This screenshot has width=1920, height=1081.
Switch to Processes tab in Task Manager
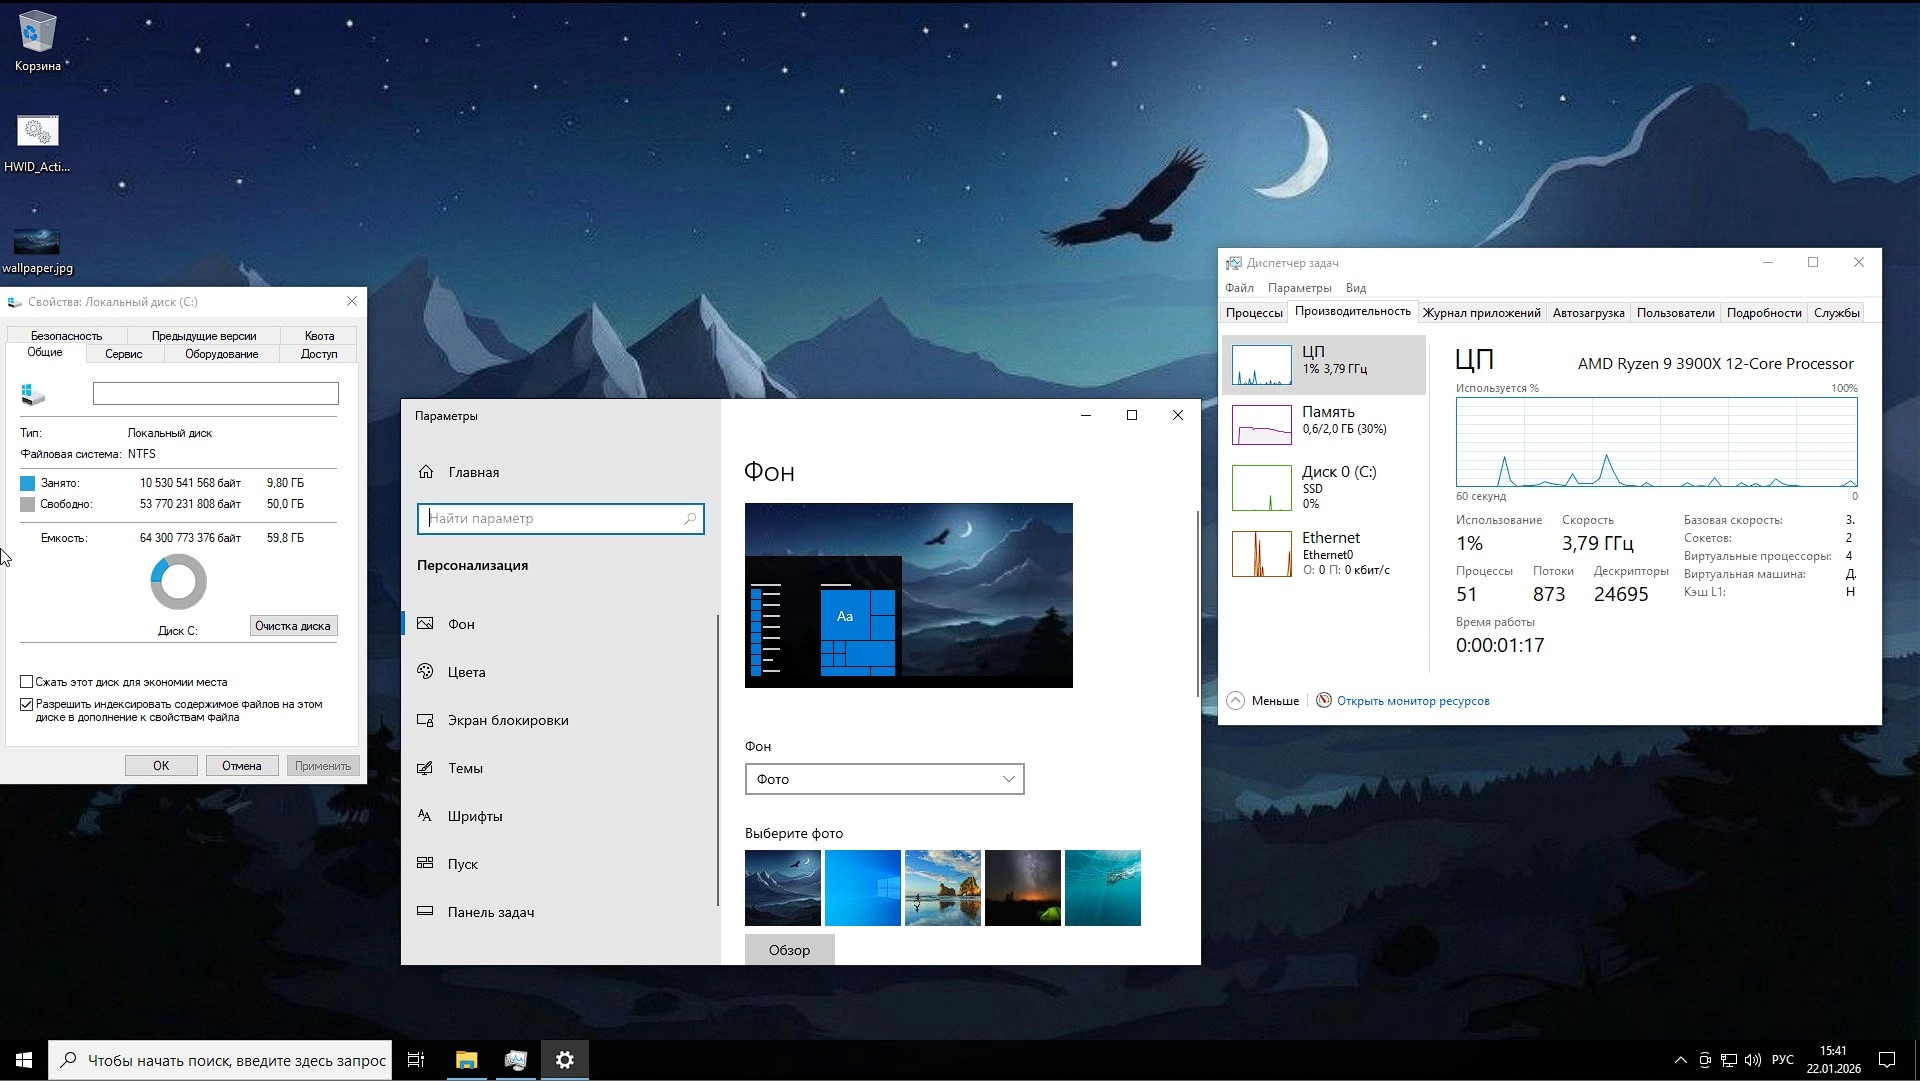[x=1253, y=313]
